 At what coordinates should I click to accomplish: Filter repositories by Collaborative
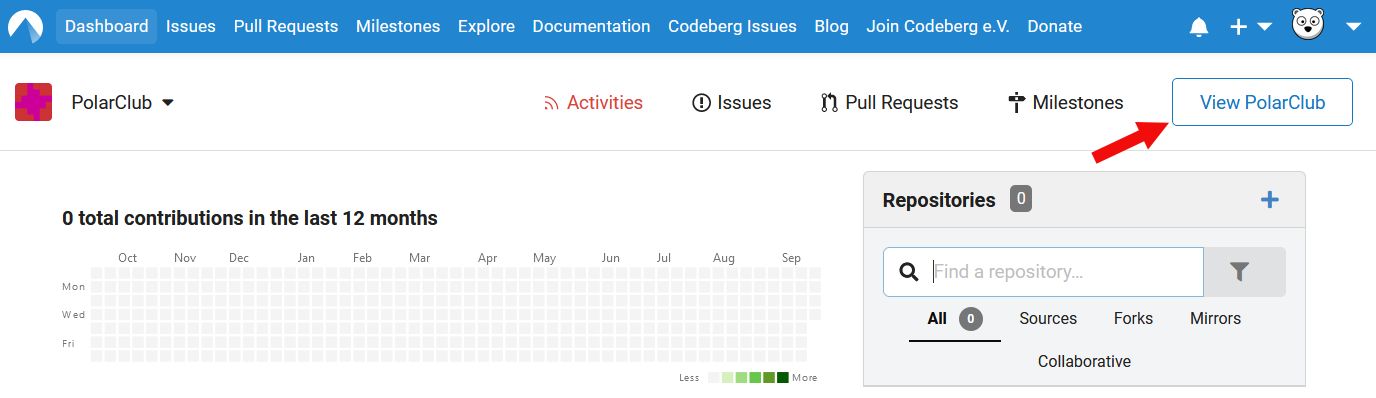click(1084, 362)
